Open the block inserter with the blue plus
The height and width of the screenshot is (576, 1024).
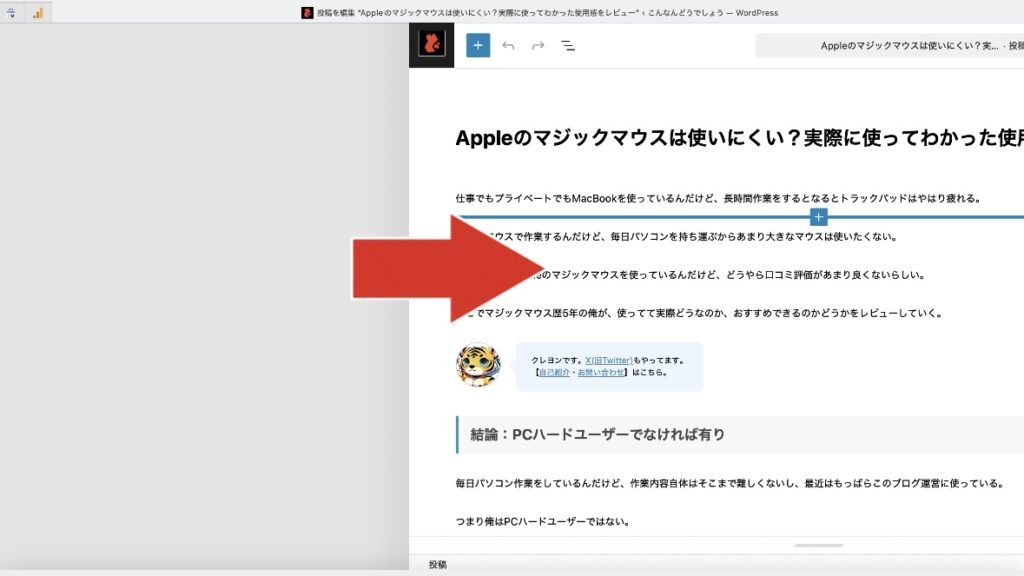coord(477,45)
